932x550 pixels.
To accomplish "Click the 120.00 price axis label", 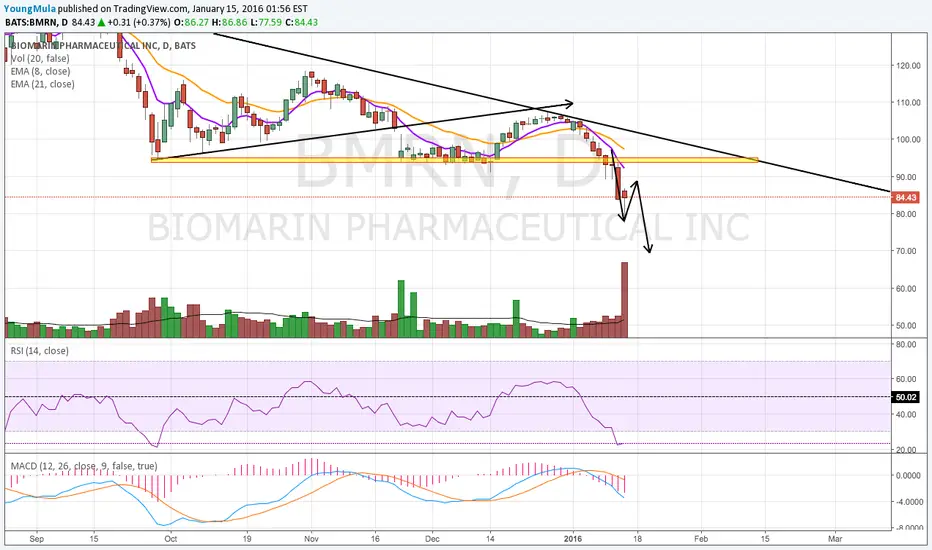I will (x=908, y=65).
